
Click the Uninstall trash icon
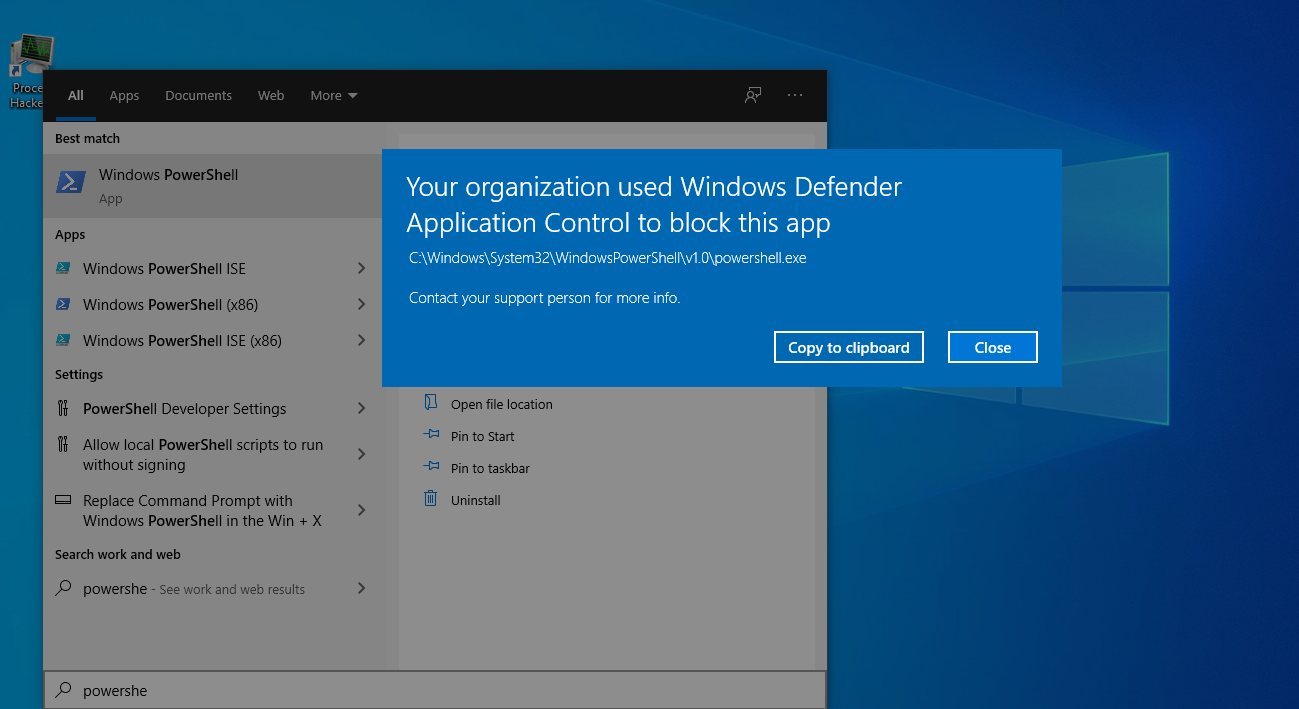(x=431, y=498)
